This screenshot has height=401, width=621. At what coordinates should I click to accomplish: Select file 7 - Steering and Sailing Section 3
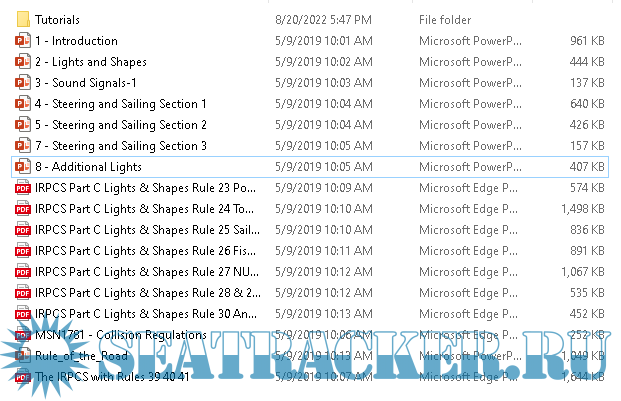[x=120, y=146]
